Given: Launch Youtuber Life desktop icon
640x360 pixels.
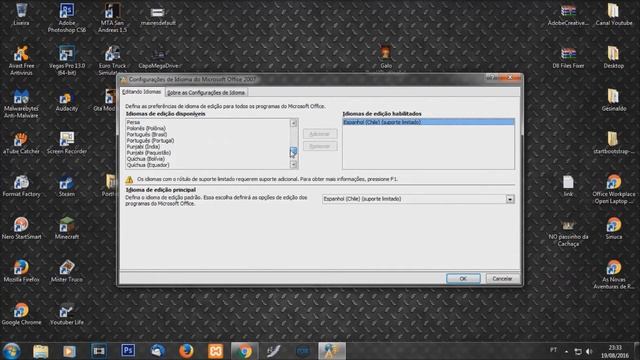Looking at the screenshot, I should click(67, 314).
